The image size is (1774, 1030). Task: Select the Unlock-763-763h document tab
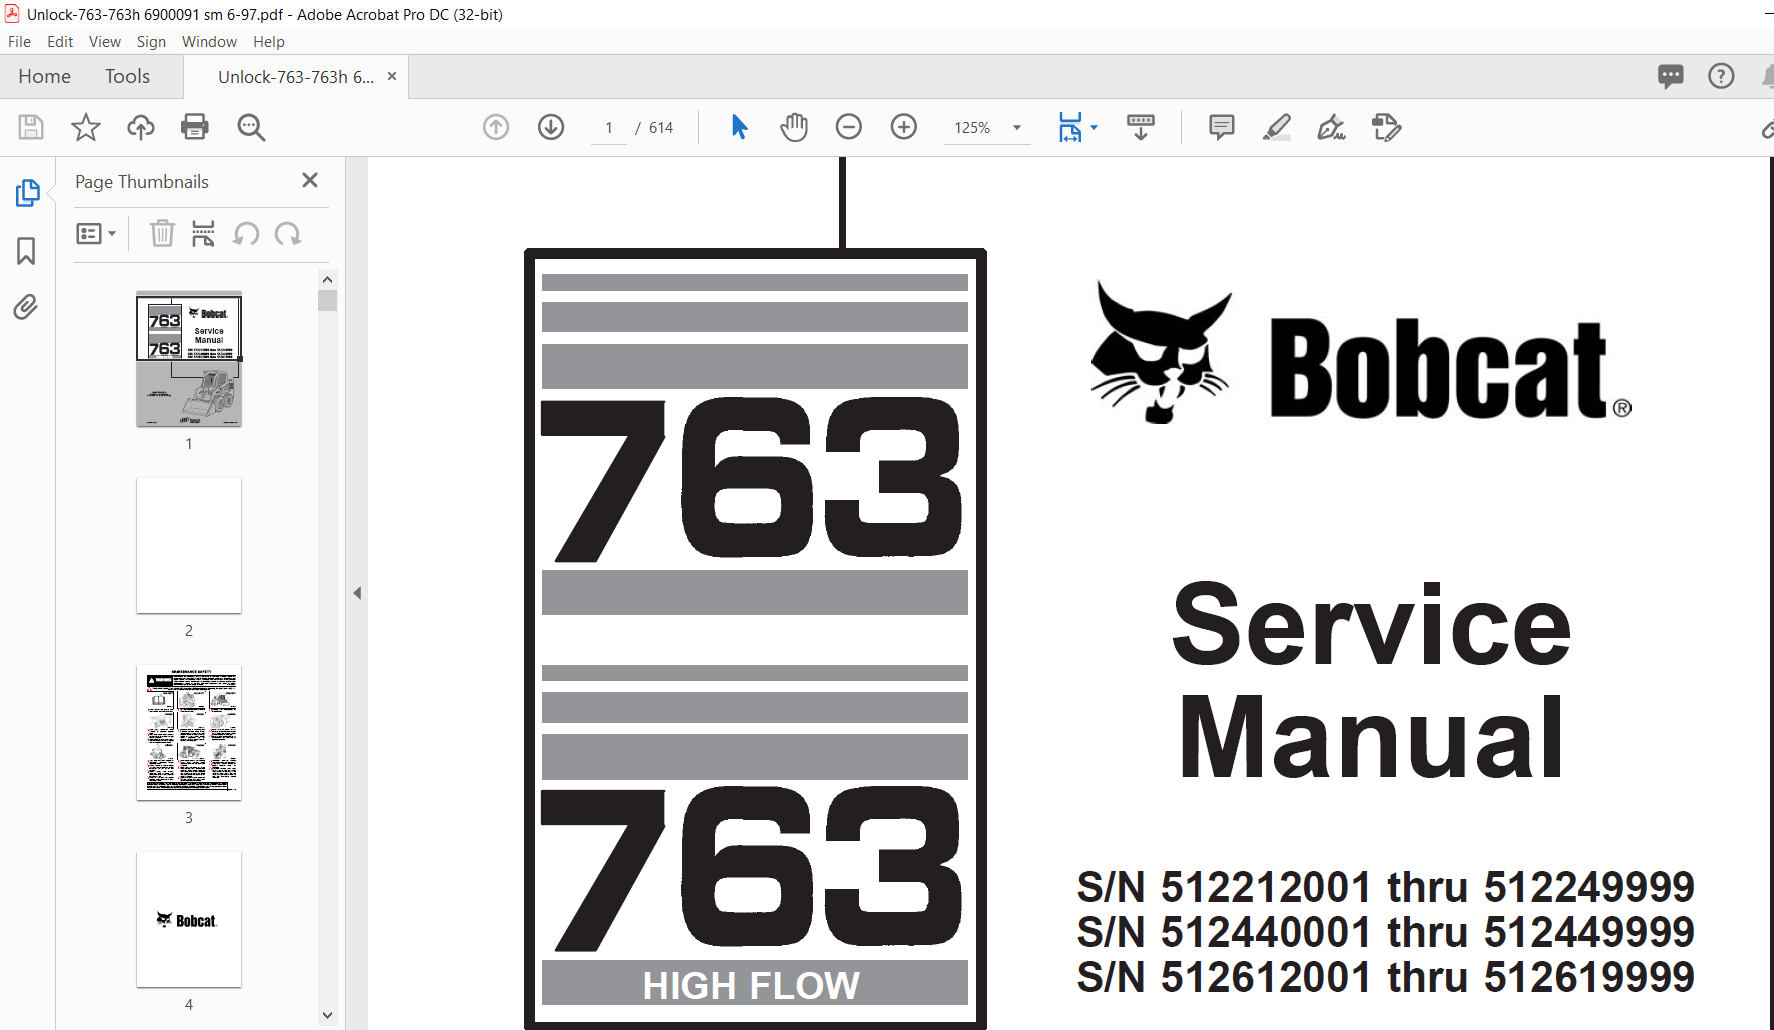296,77
